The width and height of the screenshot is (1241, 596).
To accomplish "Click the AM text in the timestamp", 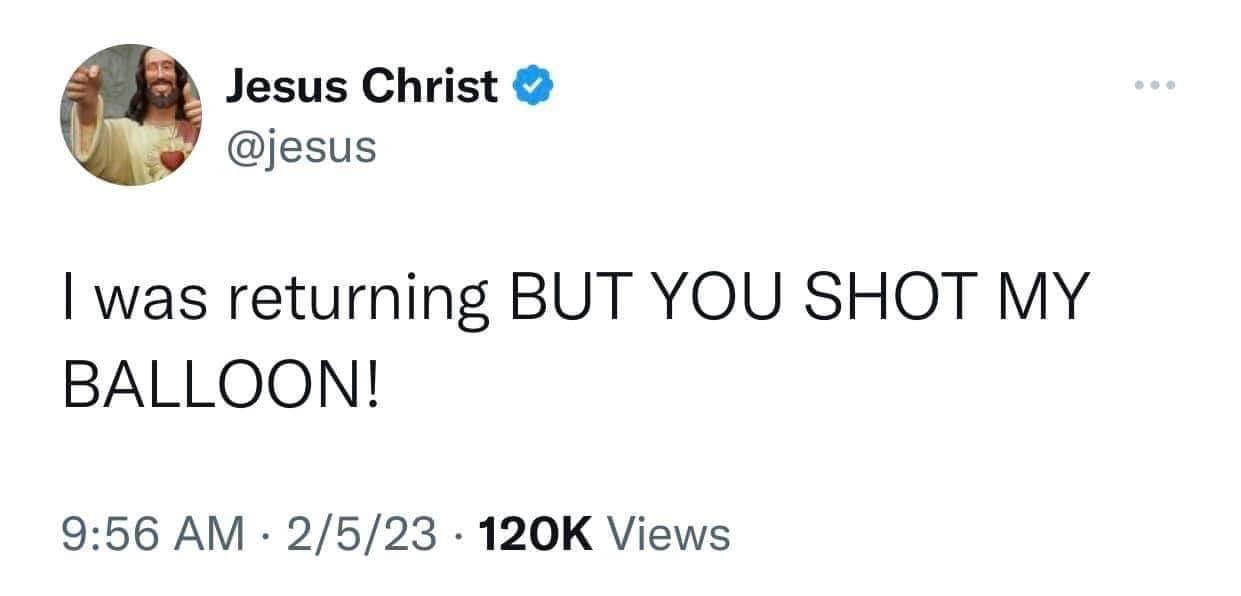I will point(208,534).
